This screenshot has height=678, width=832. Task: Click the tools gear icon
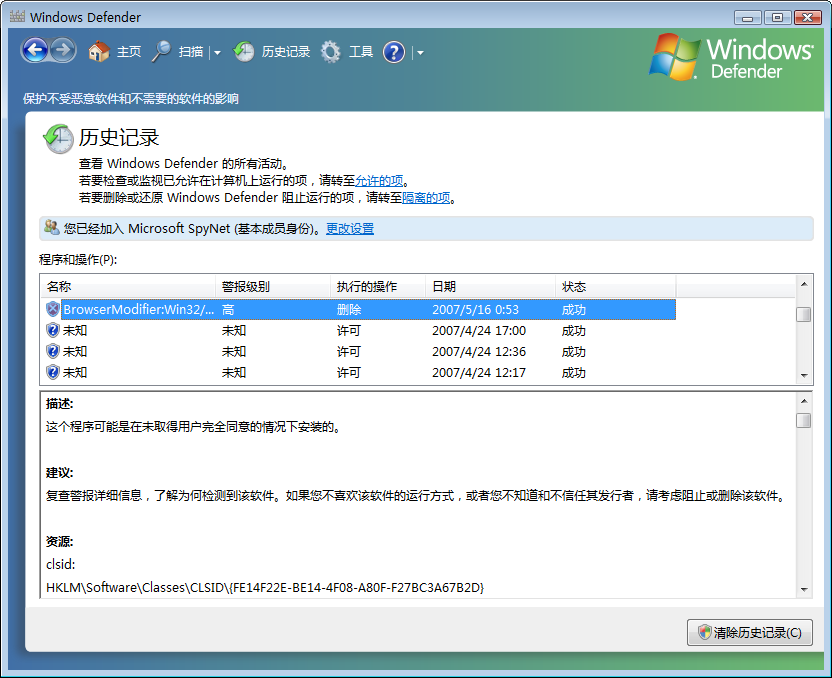331,52
